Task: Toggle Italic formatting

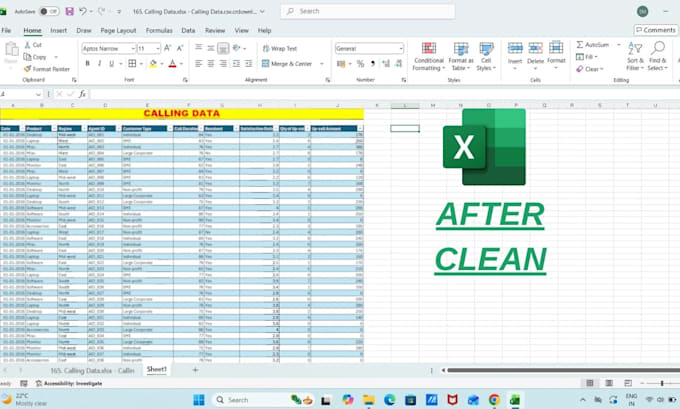Action: point(99,64)
